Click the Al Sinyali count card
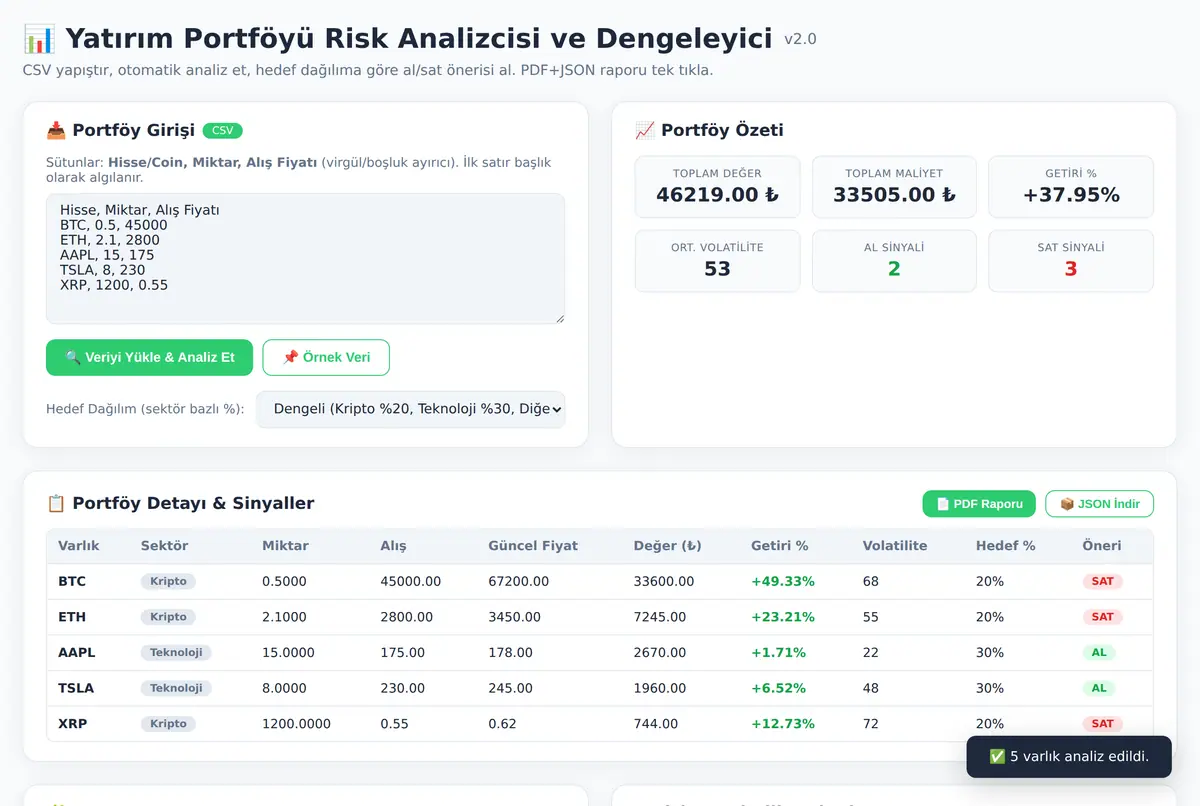1200x806 pixels. 894,261
